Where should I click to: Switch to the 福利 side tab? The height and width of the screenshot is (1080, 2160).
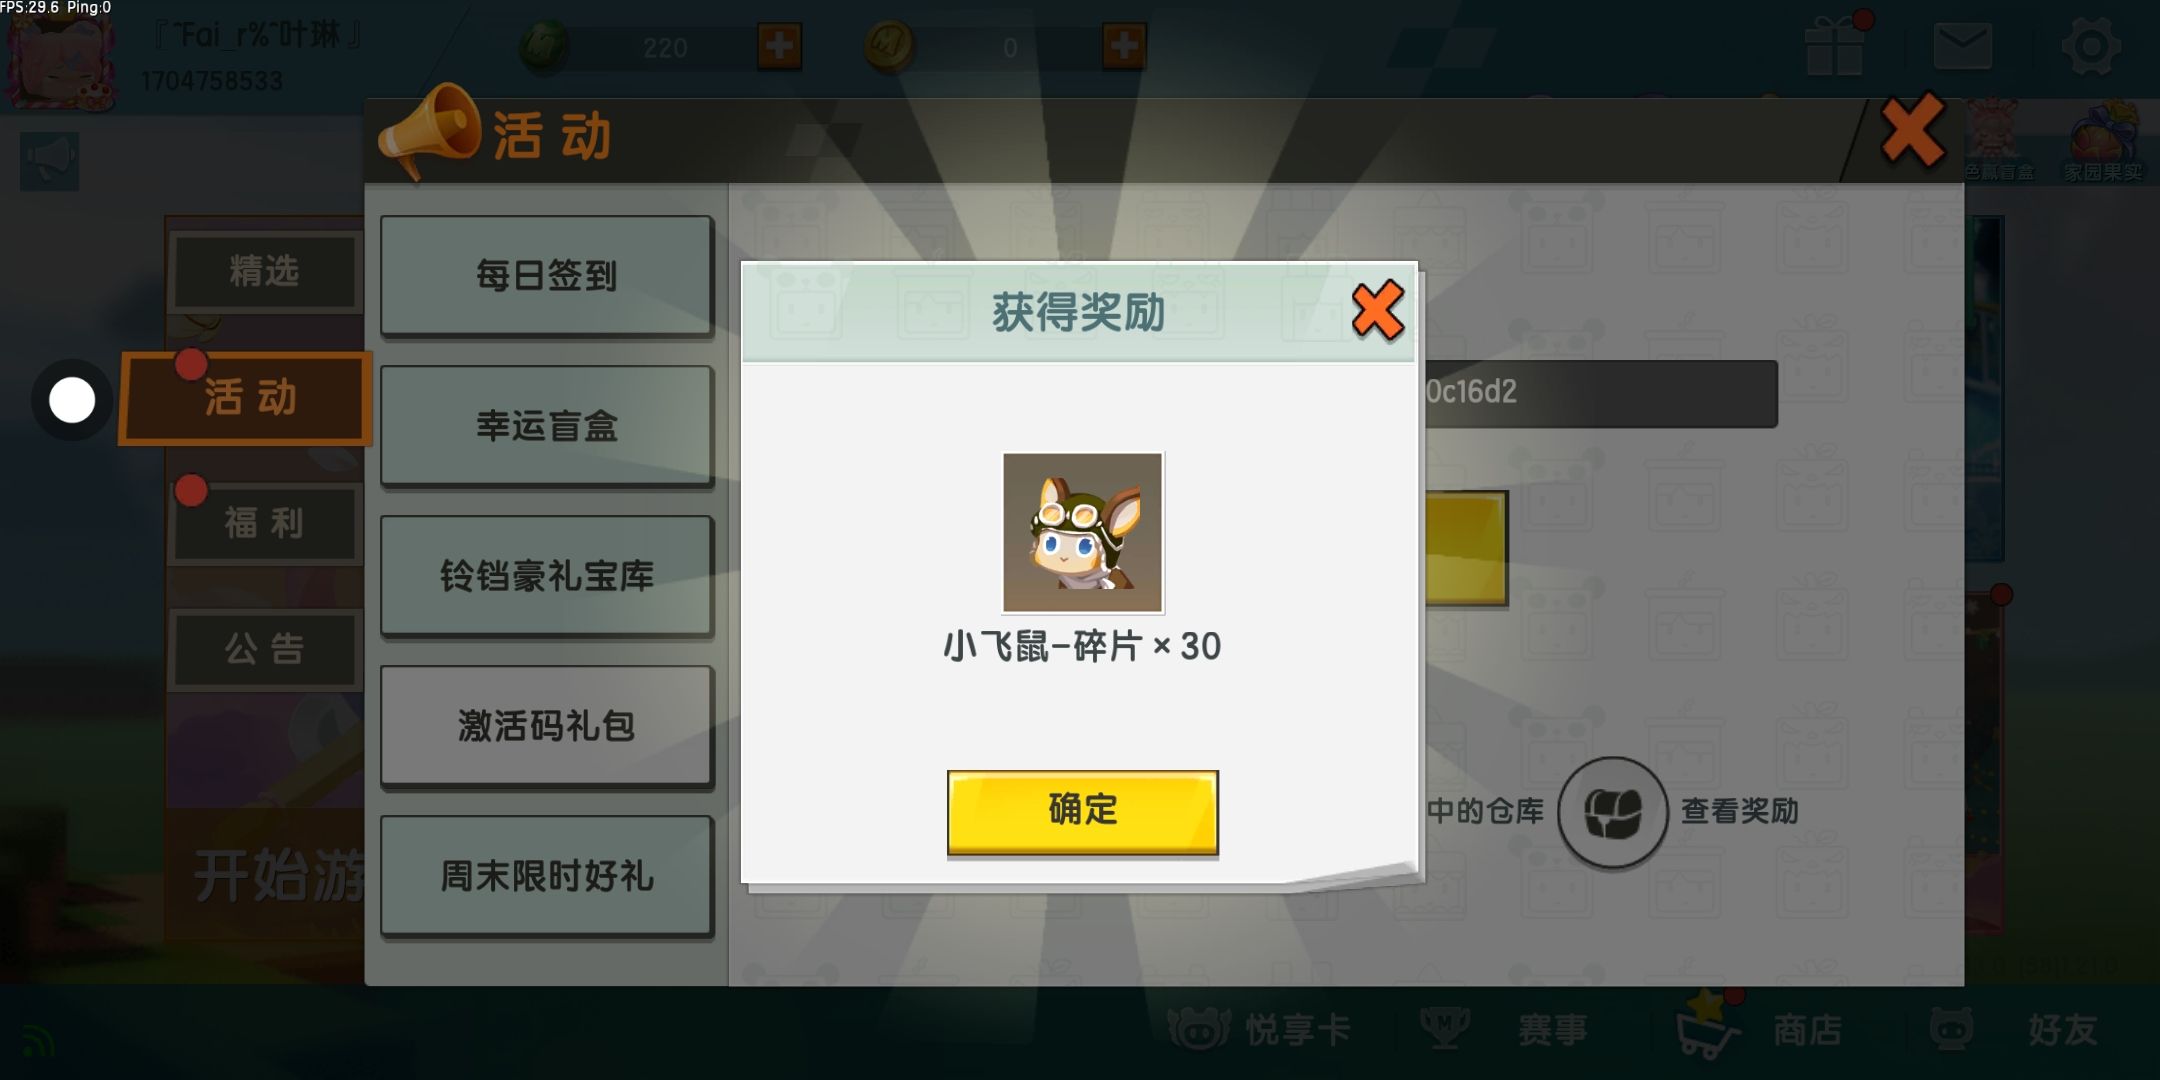click(x=265, y=523)
